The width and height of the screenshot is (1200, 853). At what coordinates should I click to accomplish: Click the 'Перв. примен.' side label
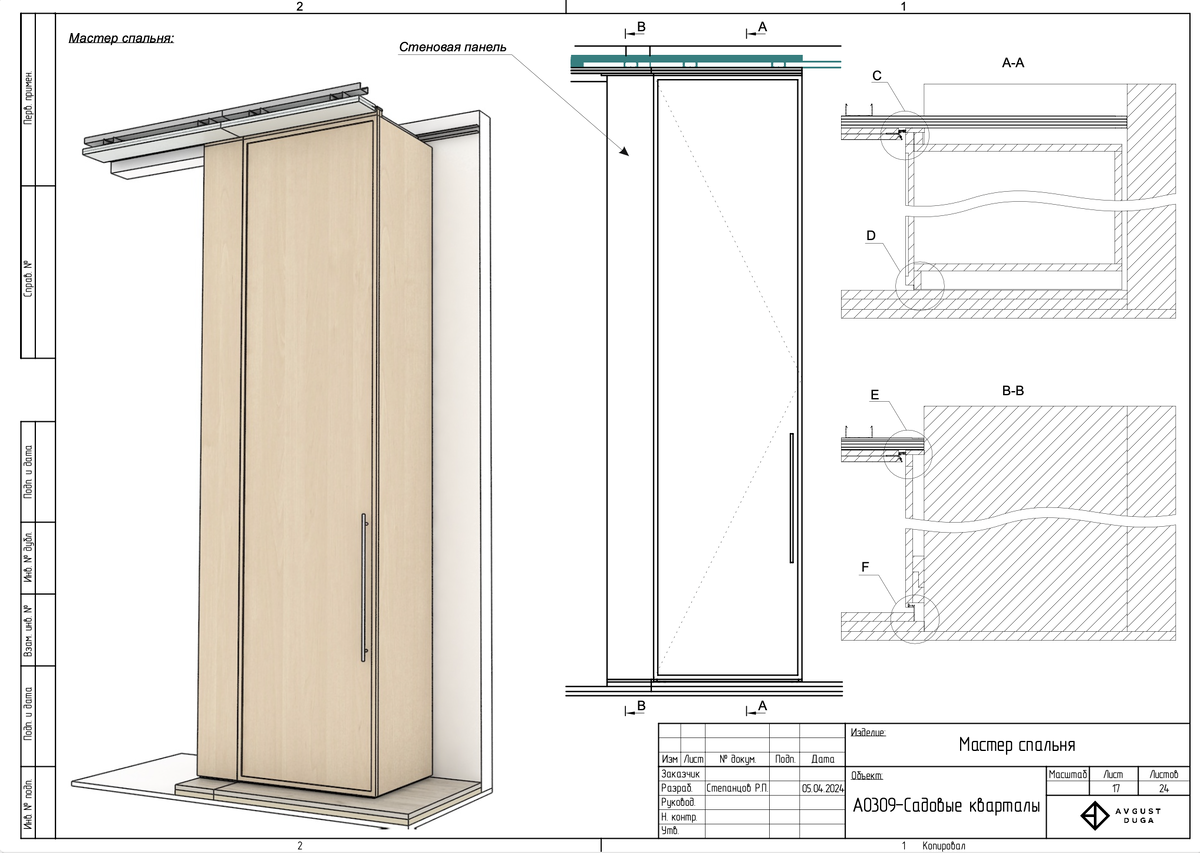click(x=29, y=96)
